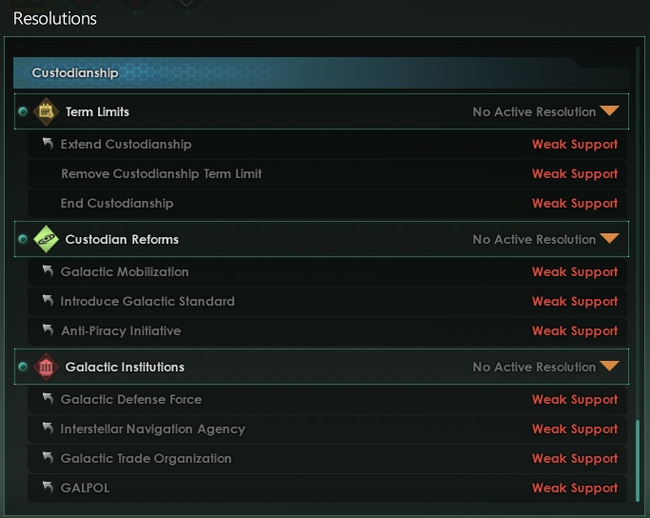Click the arrow icon beside GALPOL

coord(47,488)
